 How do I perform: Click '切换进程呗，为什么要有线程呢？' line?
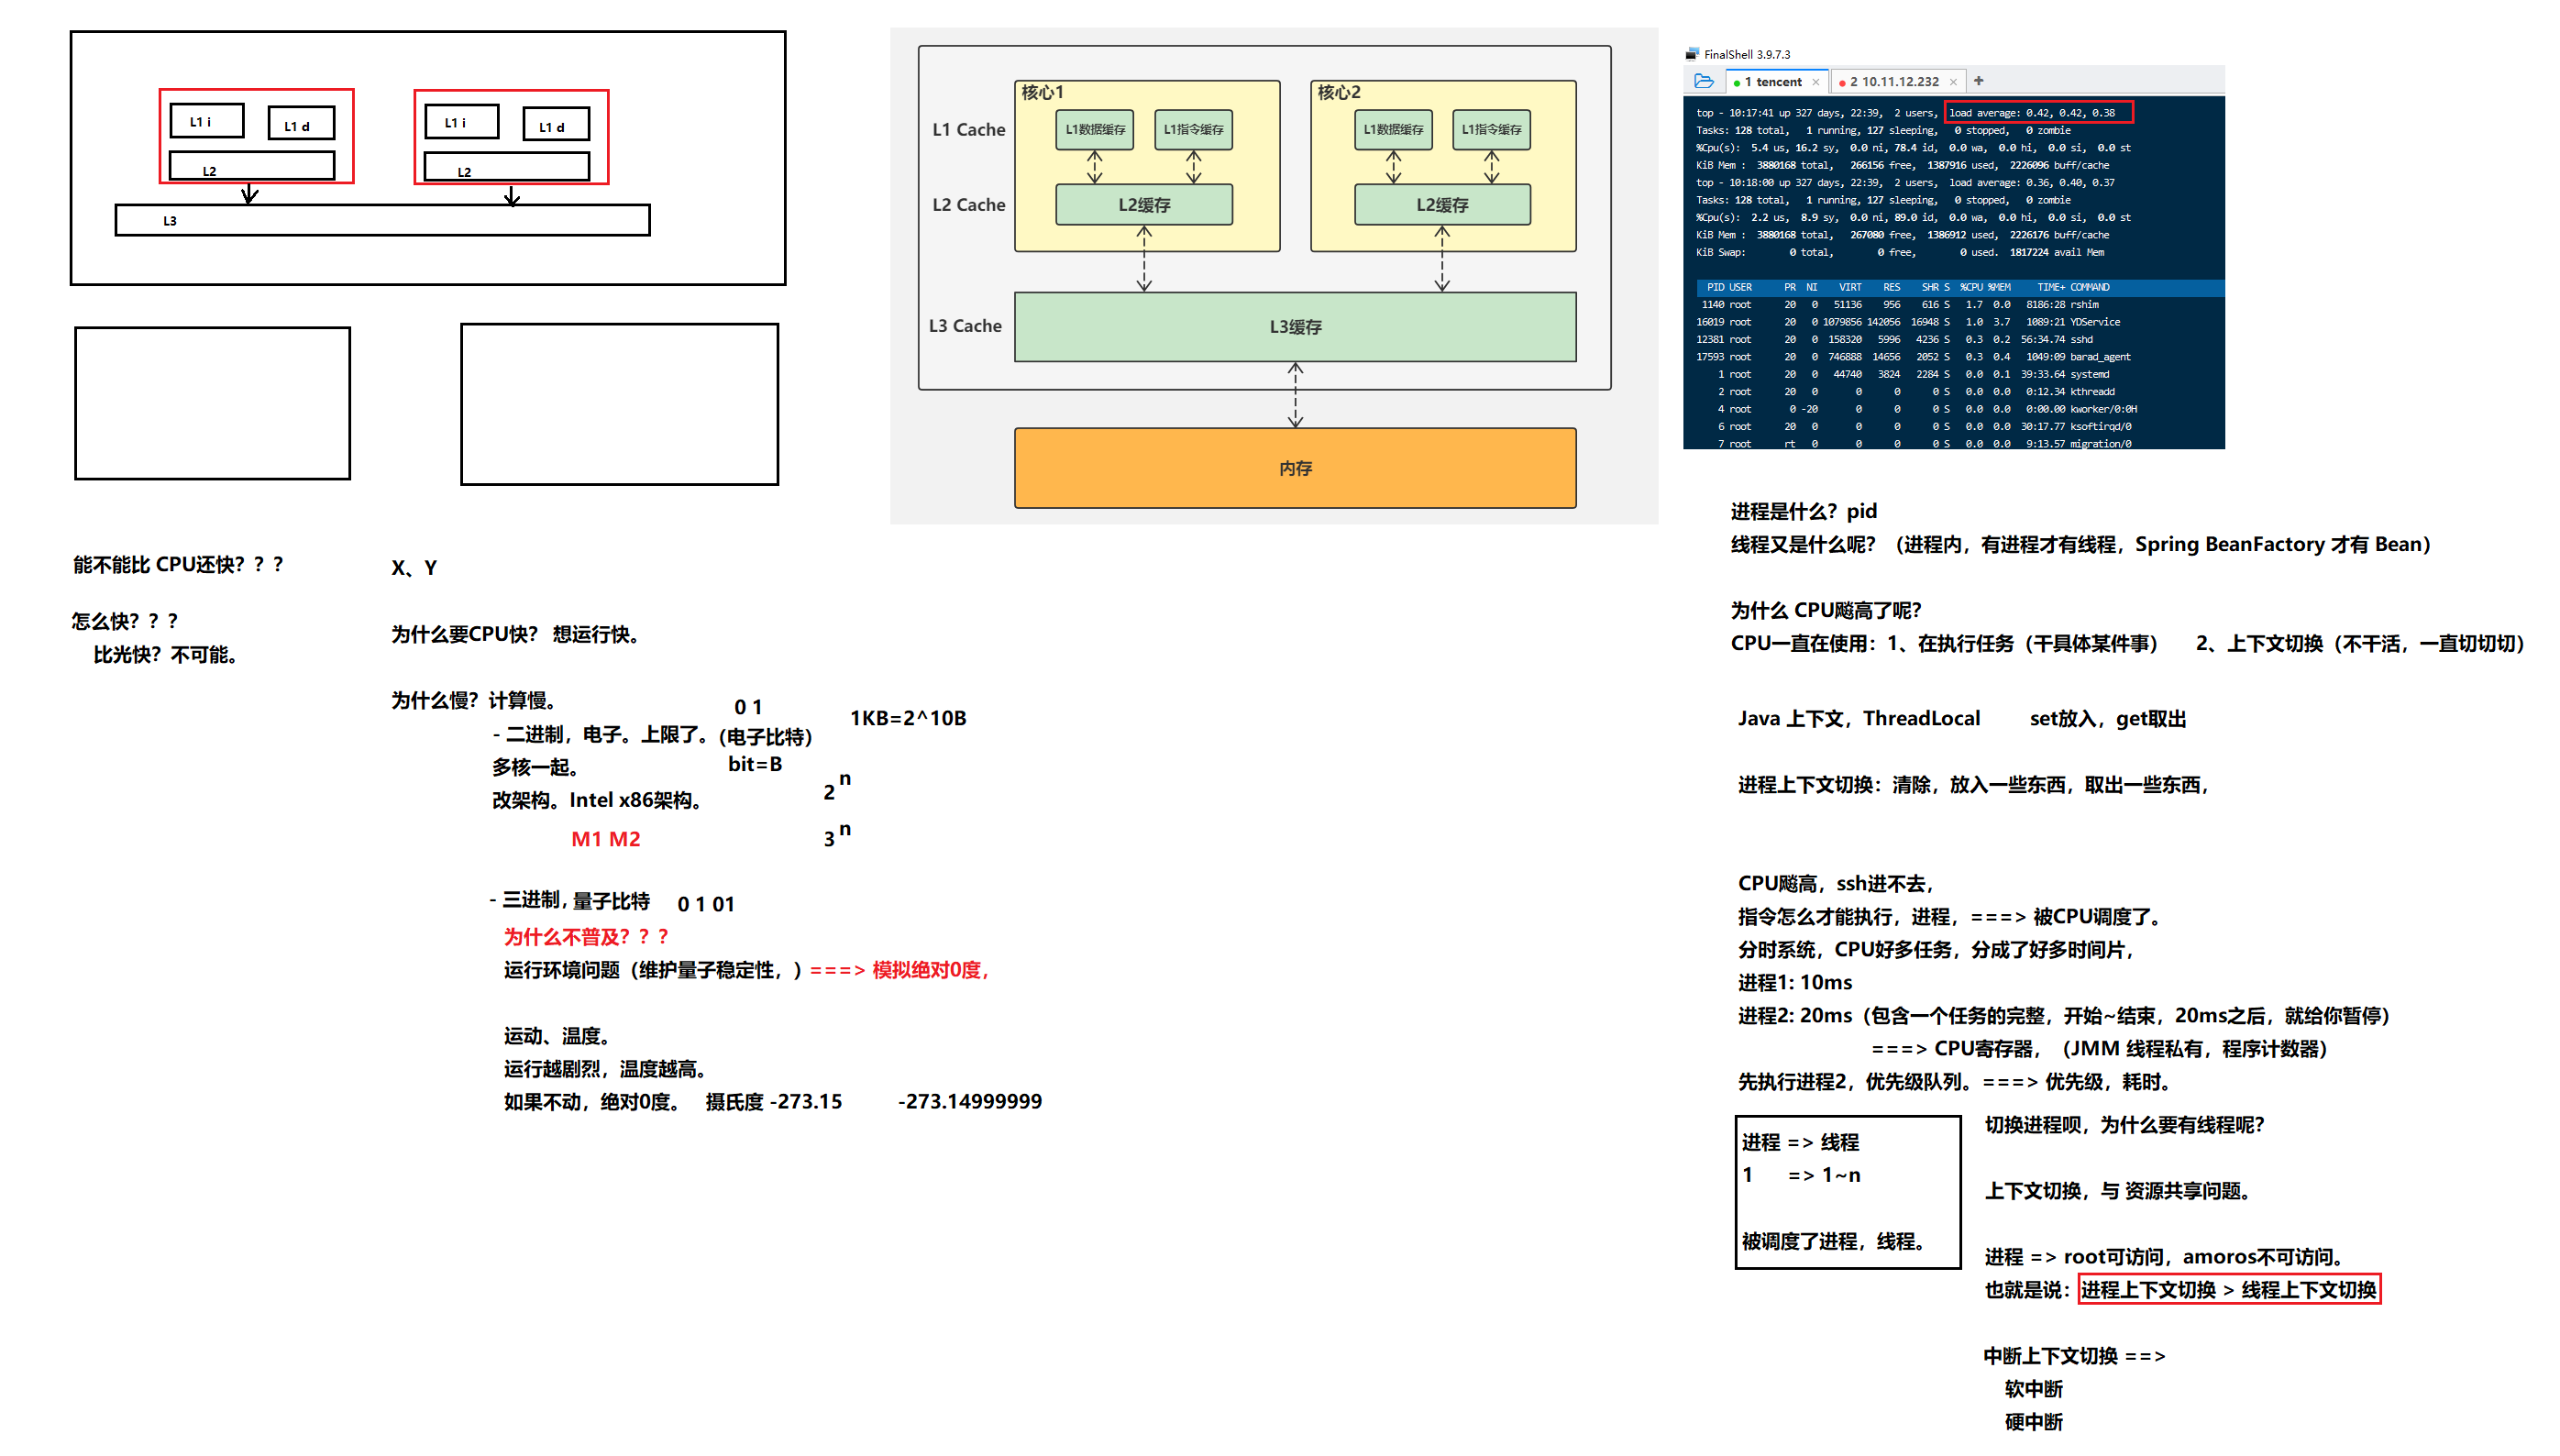point(2124,1126)
